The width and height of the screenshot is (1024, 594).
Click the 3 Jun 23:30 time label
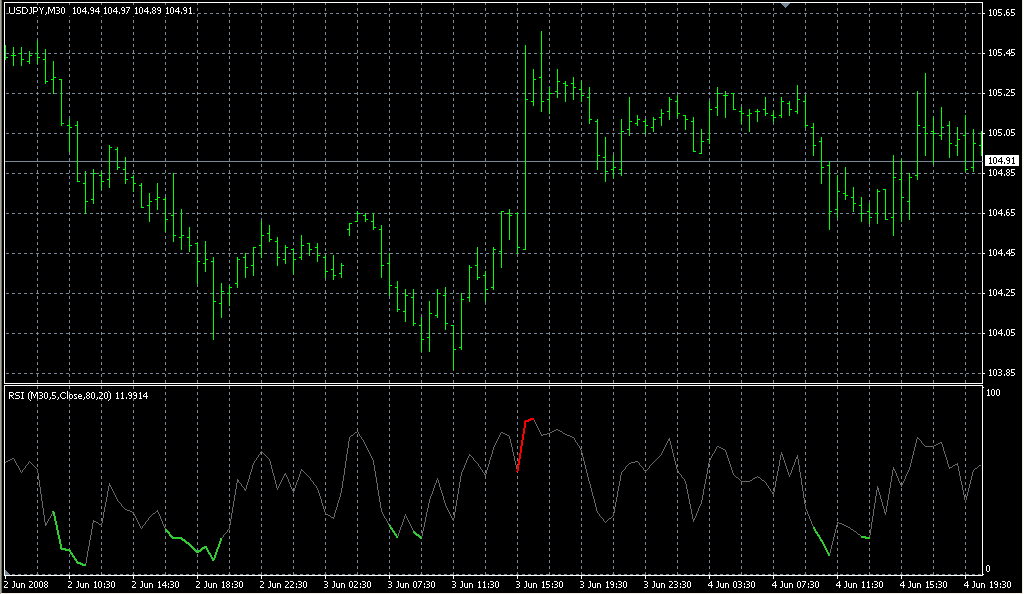point(669,584)
